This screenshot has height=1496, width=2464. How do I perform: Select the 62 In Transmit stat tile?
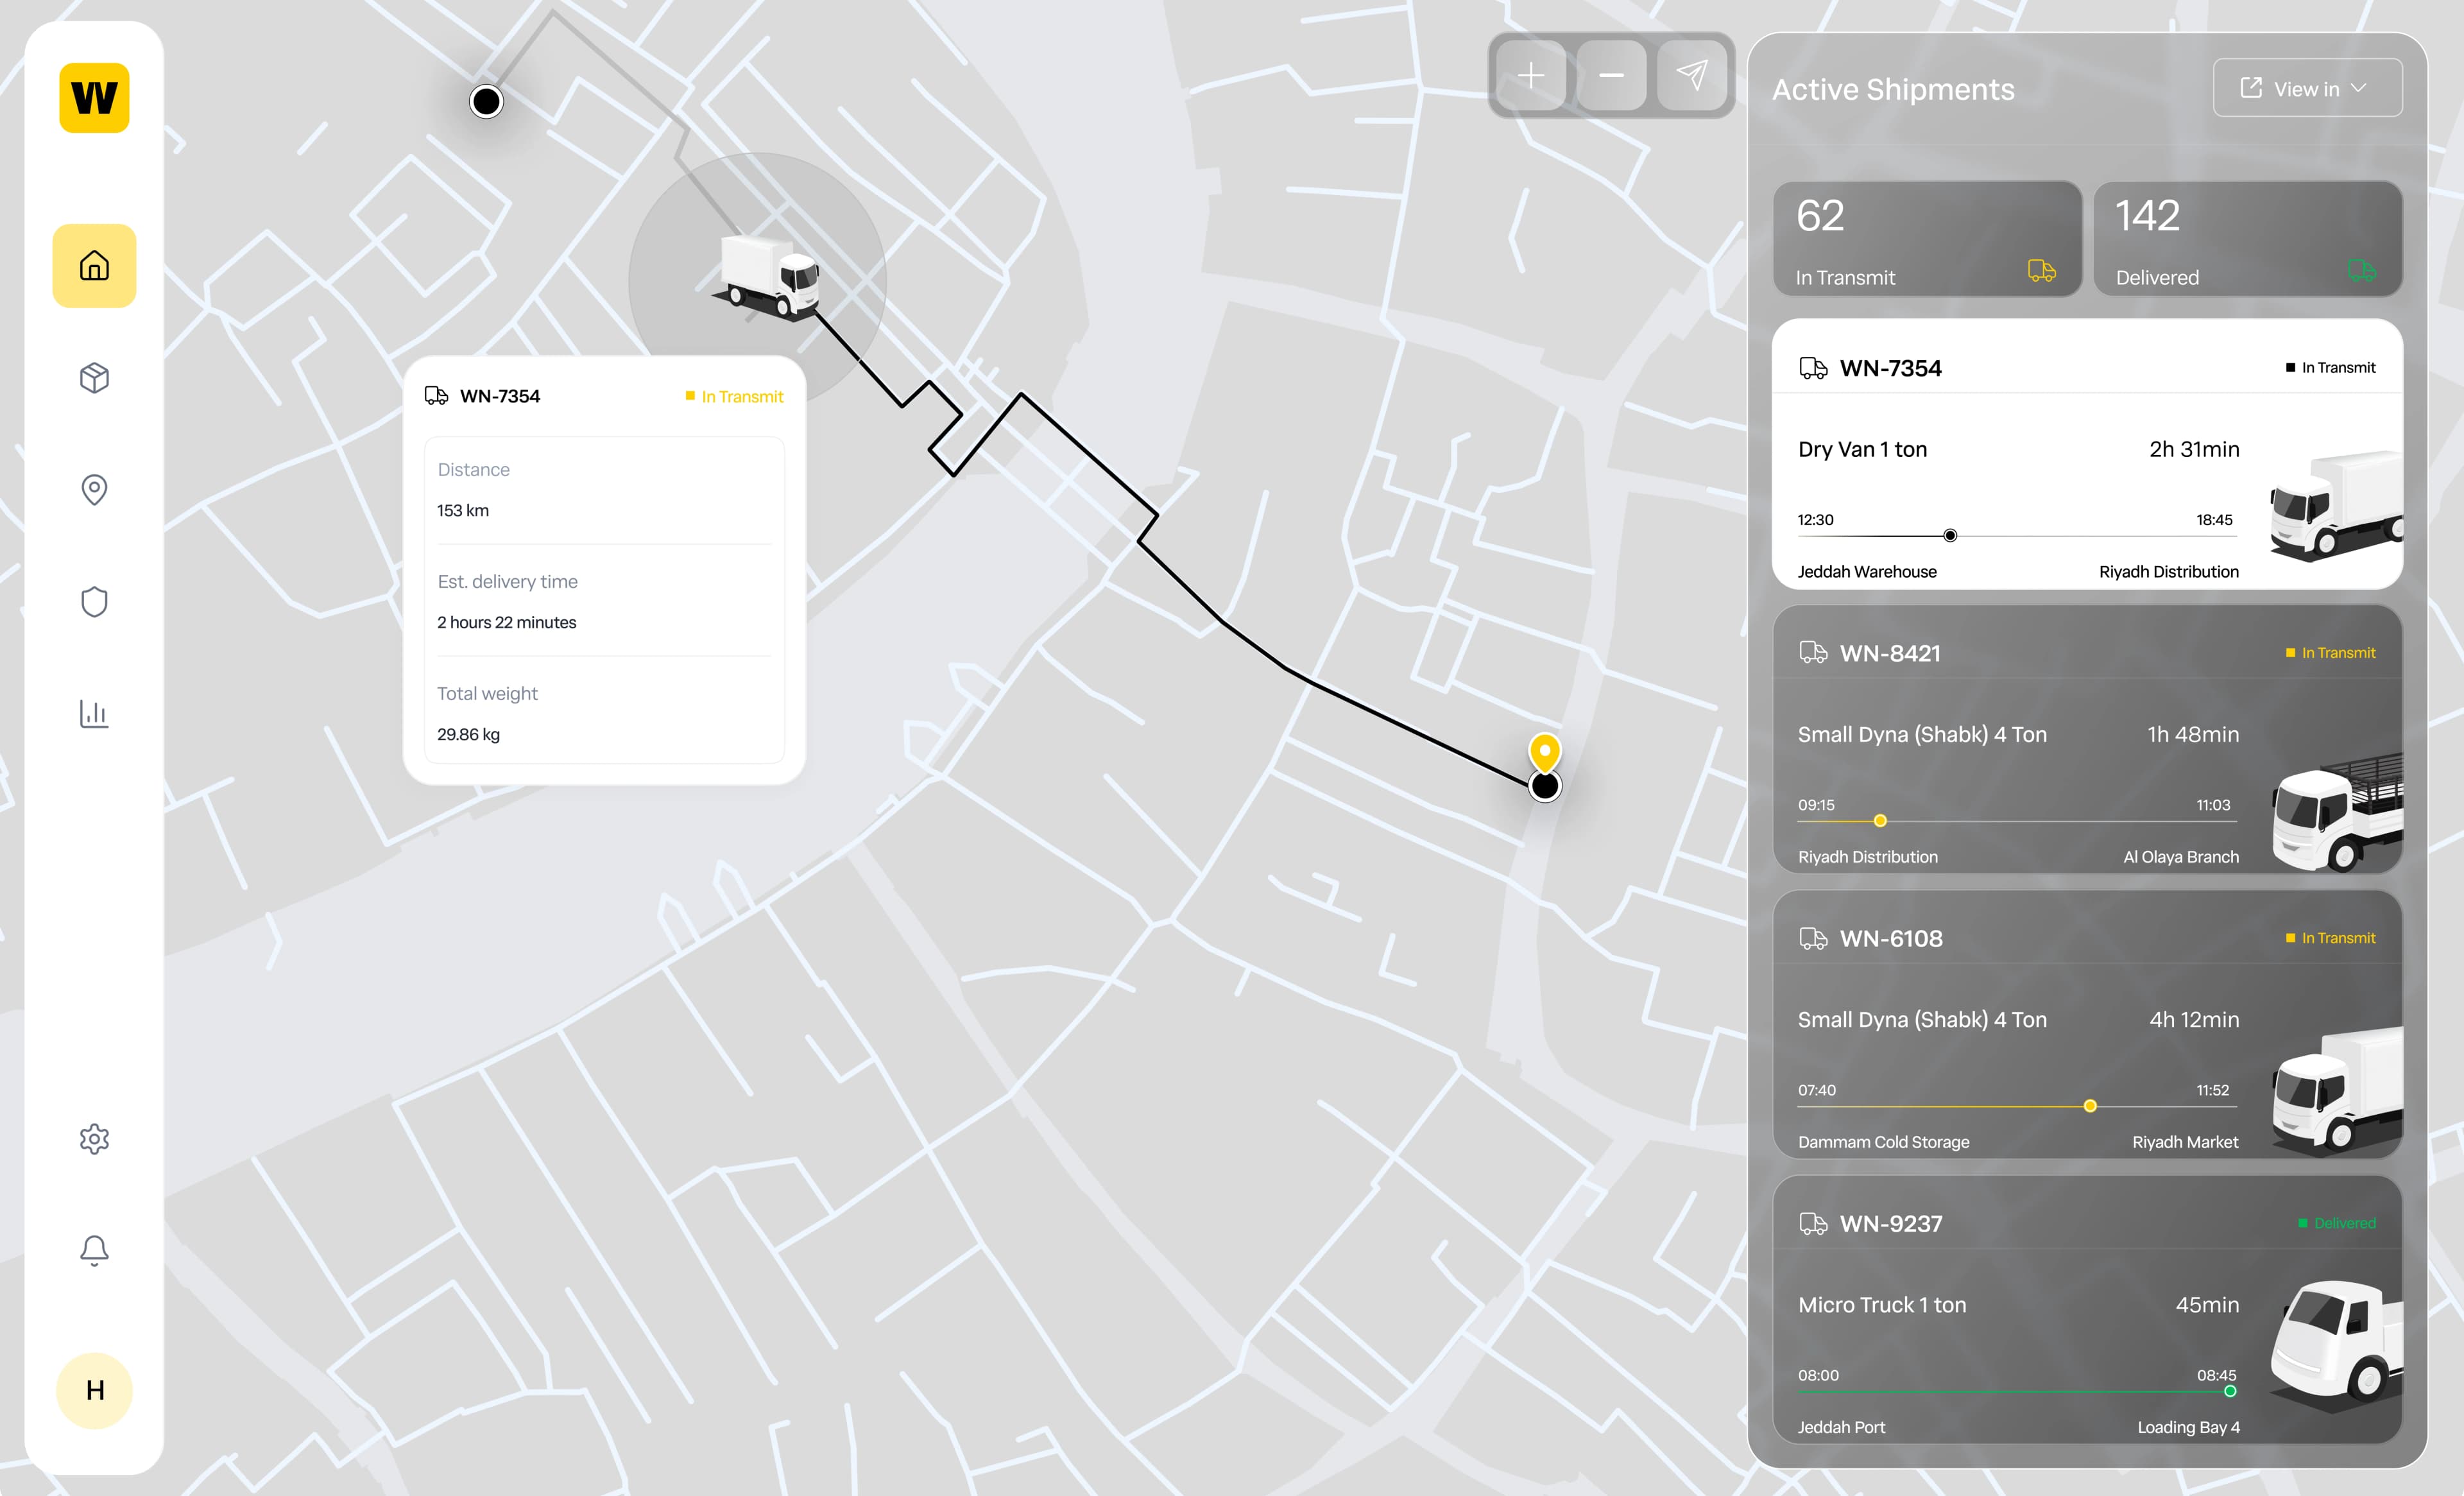click(1927, 238)
